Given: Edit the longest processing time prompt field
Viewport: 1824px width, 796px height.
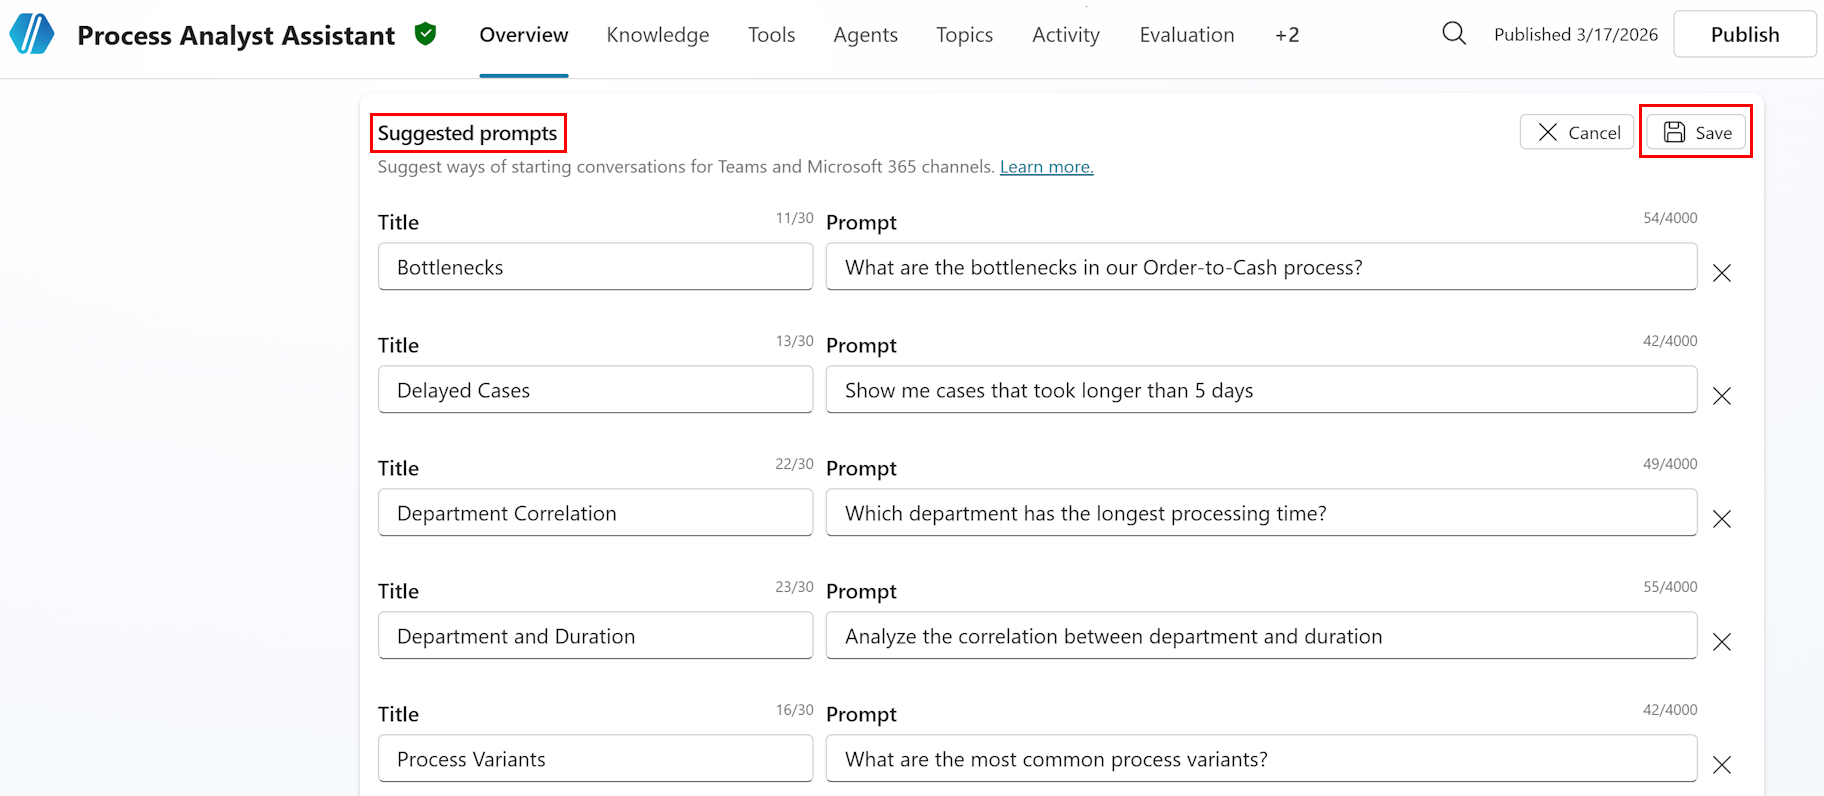Looking at the screenshot, I should pos(1261,513).
